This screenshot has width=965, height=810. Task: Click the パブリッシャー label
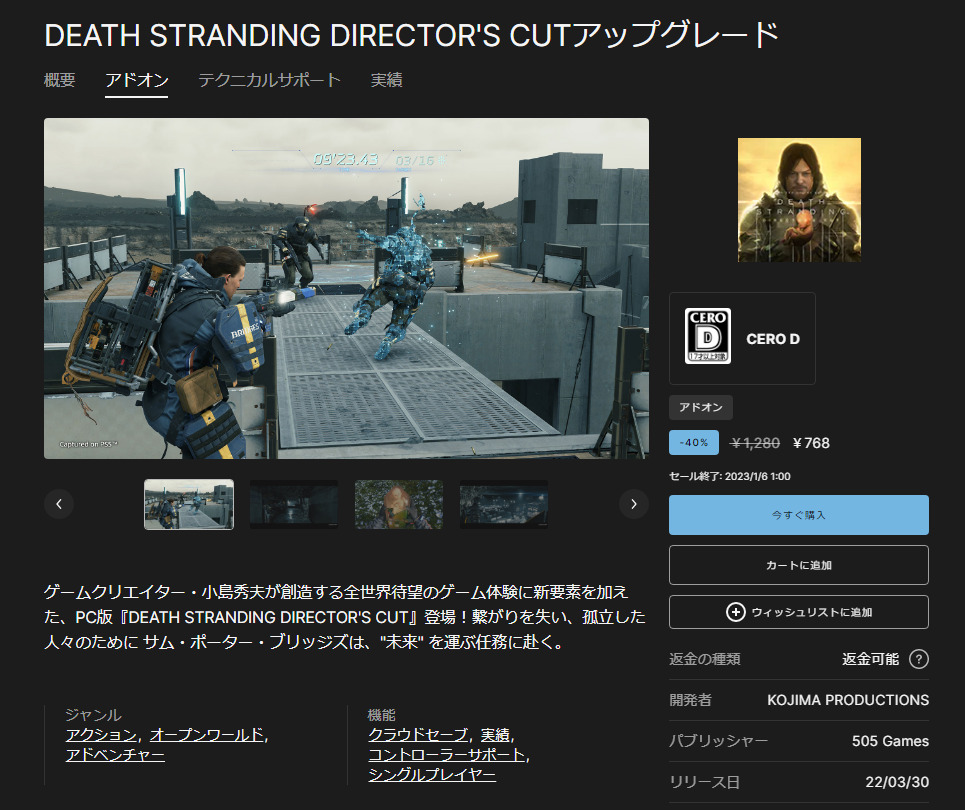(x=719, y=741)
